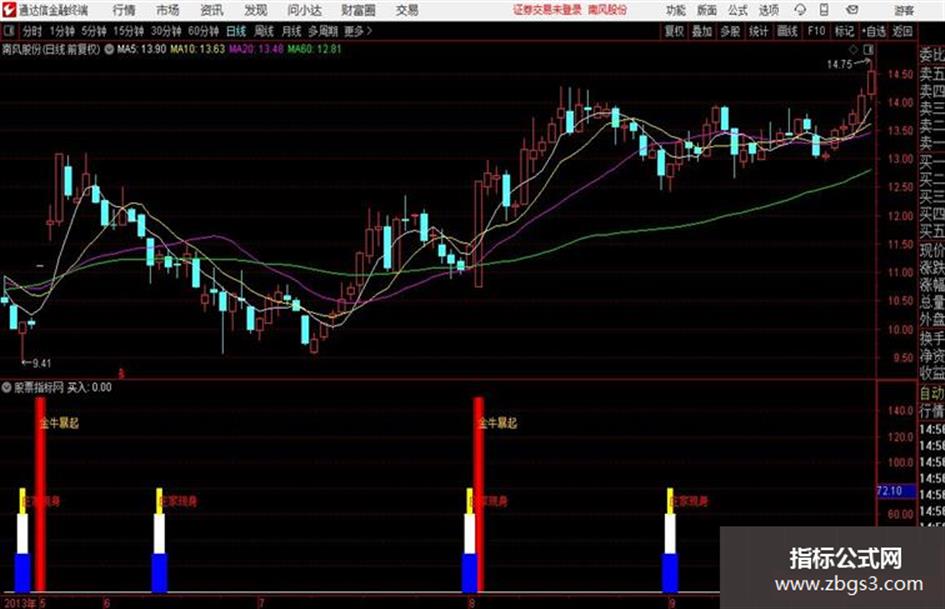
Task: Click the 南风股份 stock name in header
Action: click(x=607, y=10)
